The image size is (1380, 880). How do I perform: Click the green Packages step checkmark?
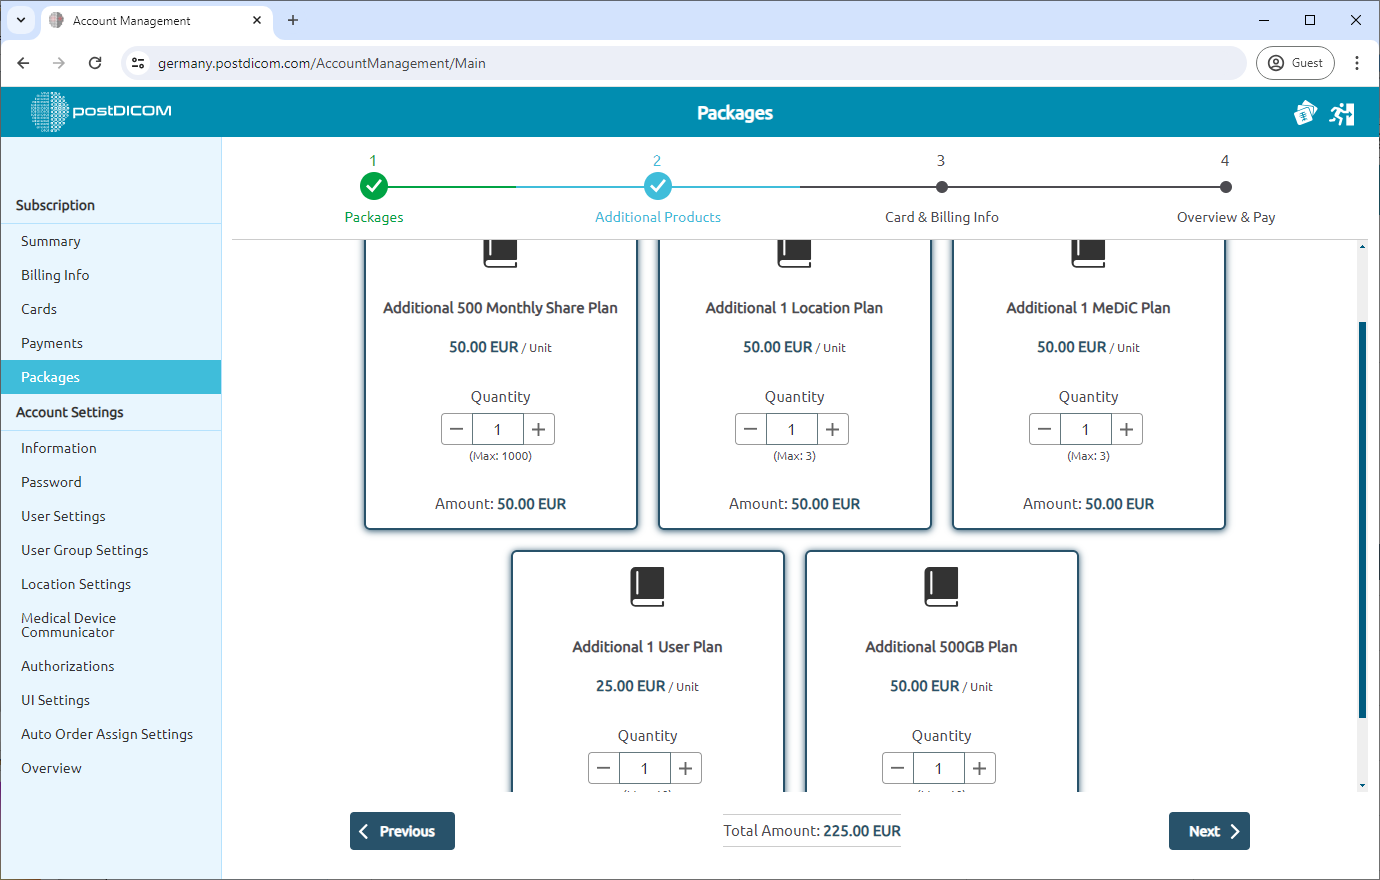[x=374, y=186]
